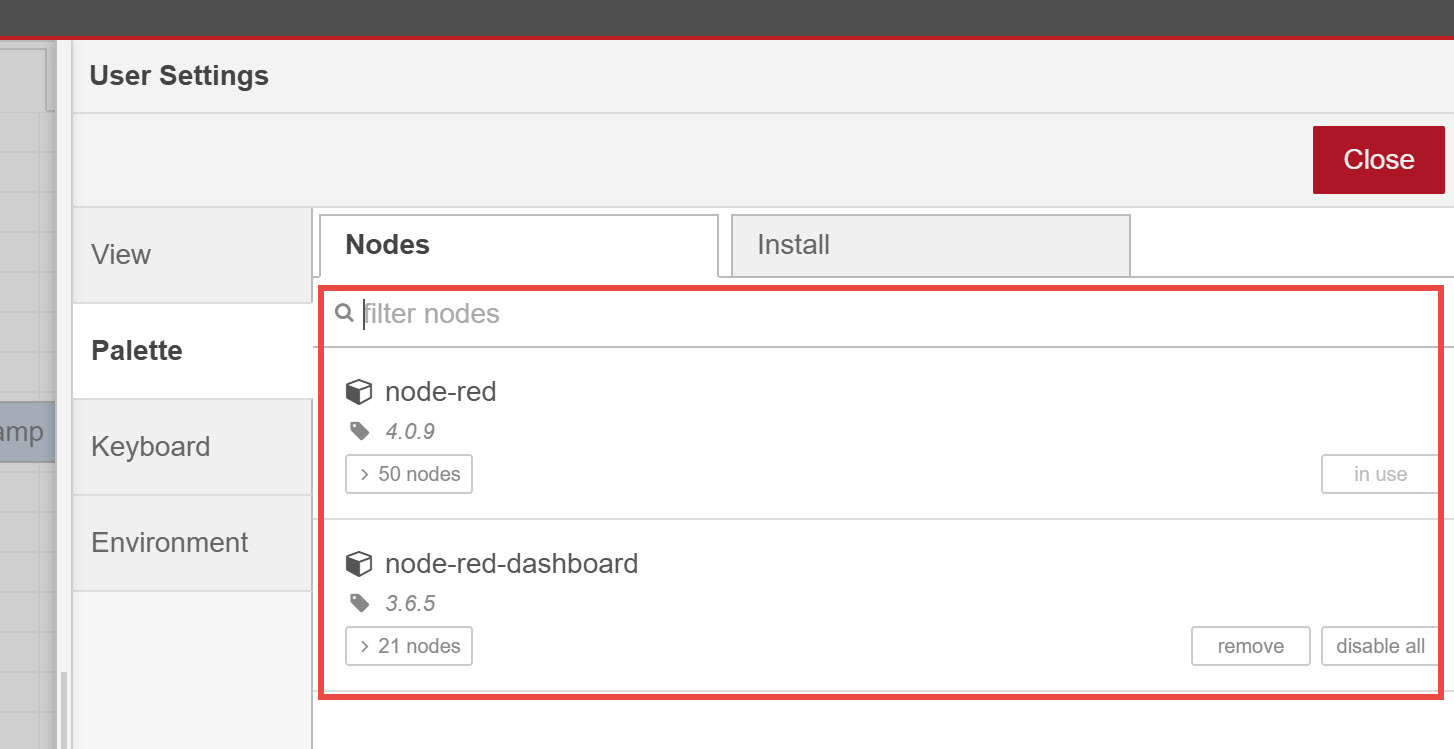1454x749 pixels.
Task: Expand the 21 nodes list under node-red-dashboard
Action: coord(408,646)
